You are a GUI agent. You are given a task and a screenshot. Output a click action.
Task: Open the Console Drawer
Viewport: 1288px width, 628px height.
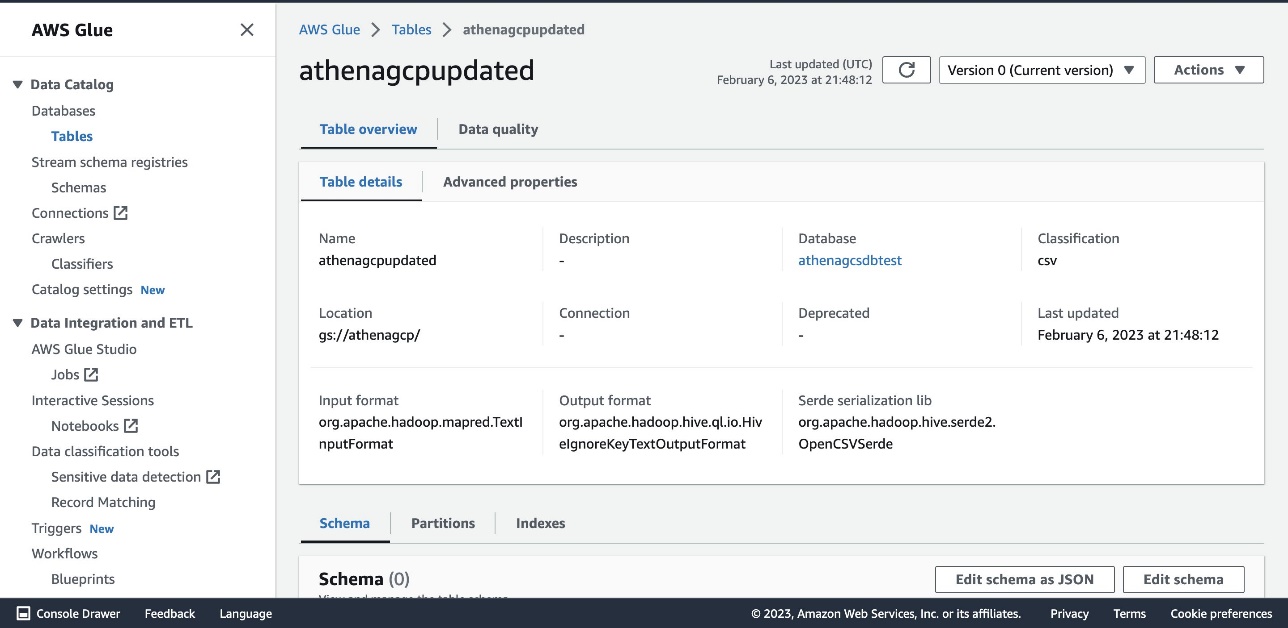(68, 614)
